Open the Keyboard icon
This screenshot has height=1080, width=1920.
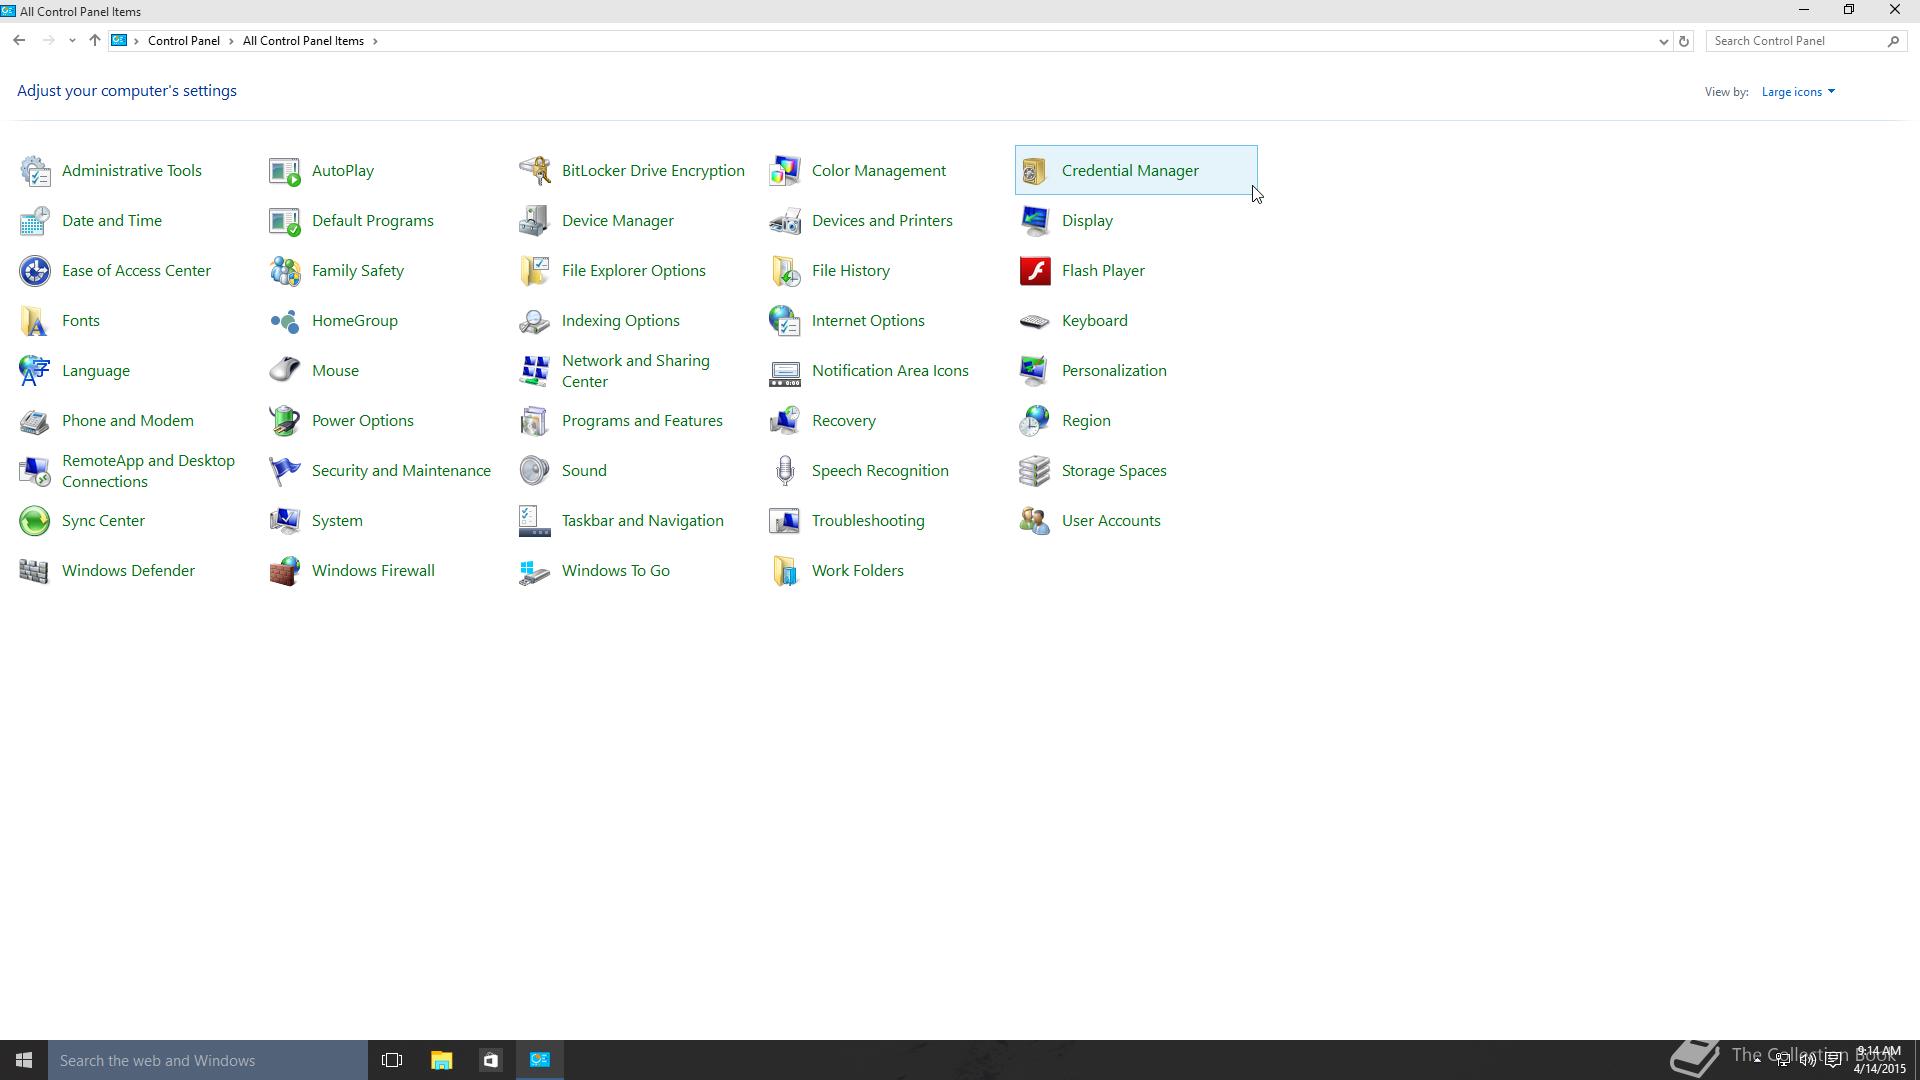(1035, 321)
